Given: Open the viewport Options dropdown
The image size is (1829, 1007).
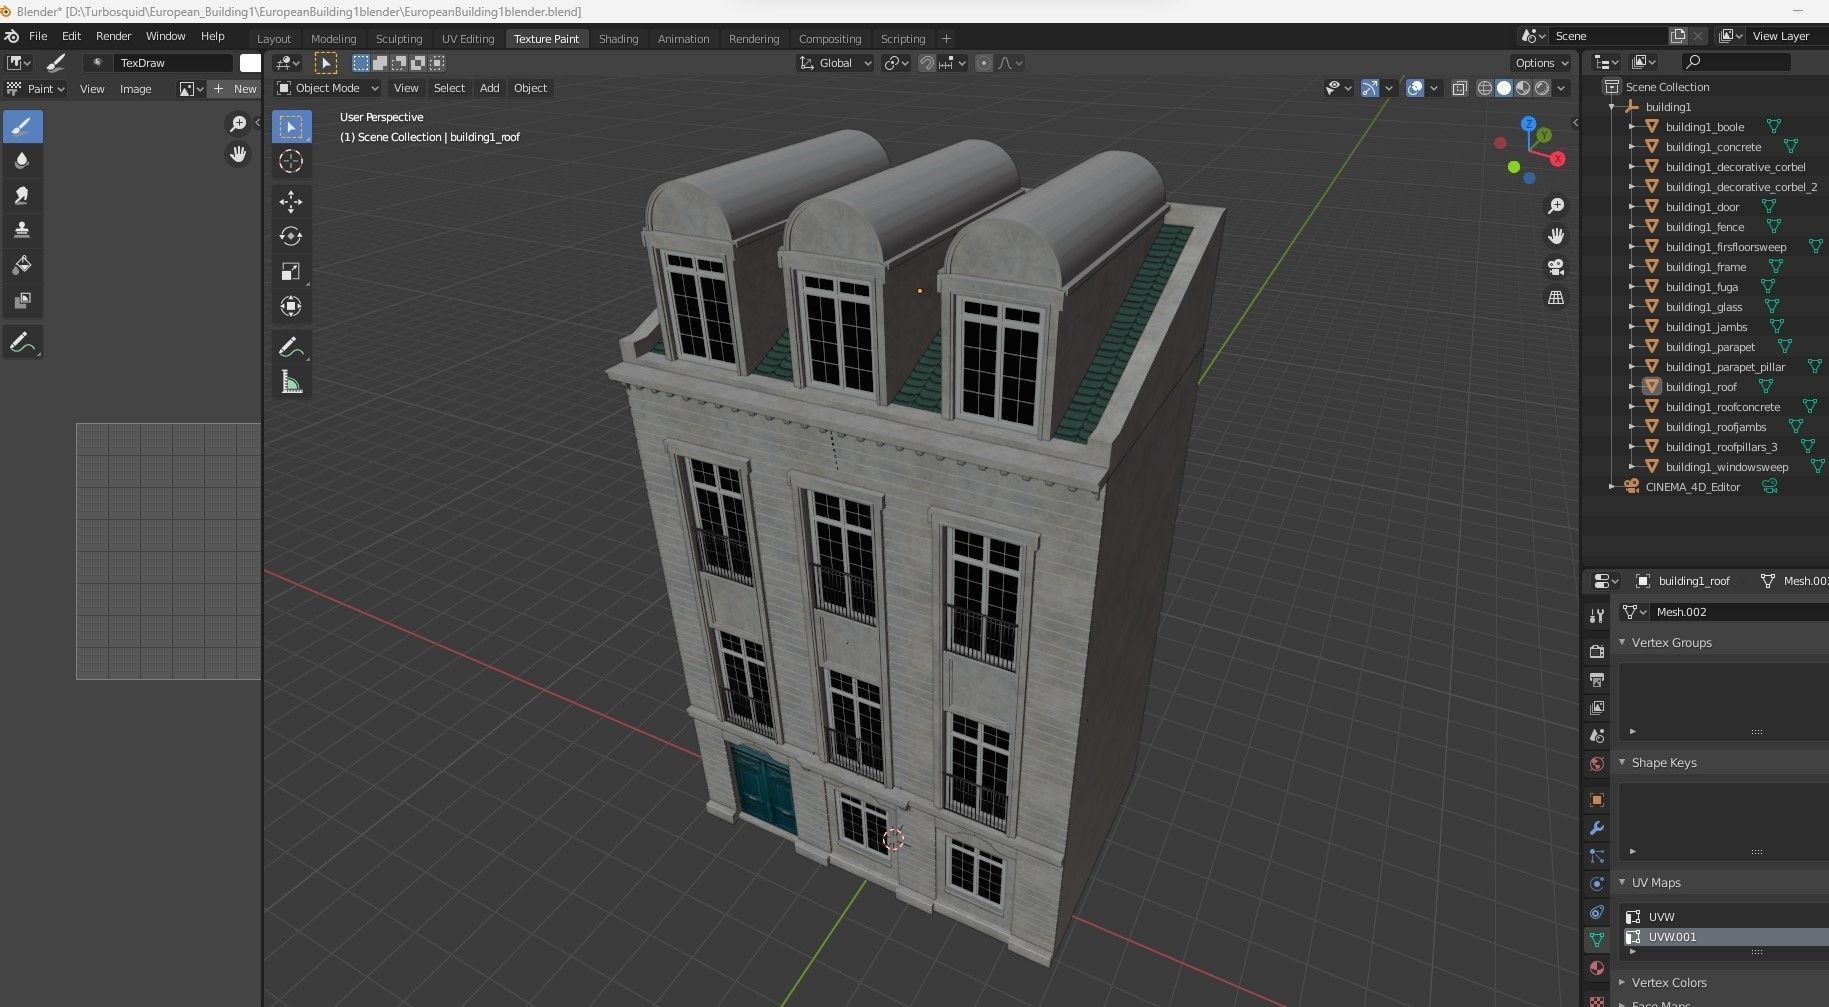Looking at the screenshot, I should point(1541,63).
